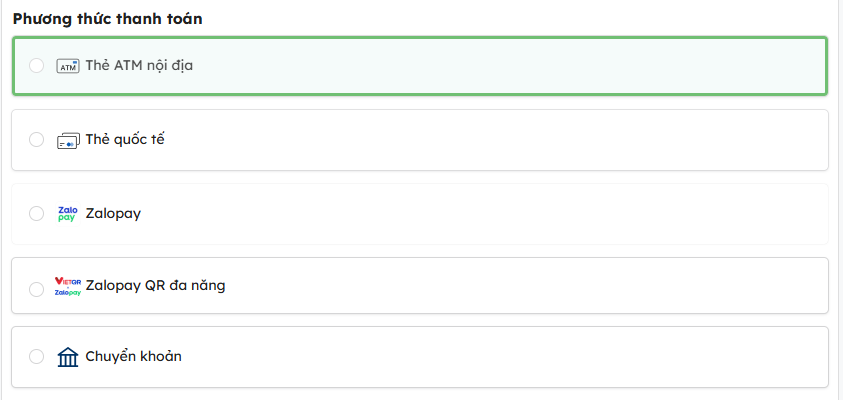Select the Zalopay radio button

tap(37, 213)
